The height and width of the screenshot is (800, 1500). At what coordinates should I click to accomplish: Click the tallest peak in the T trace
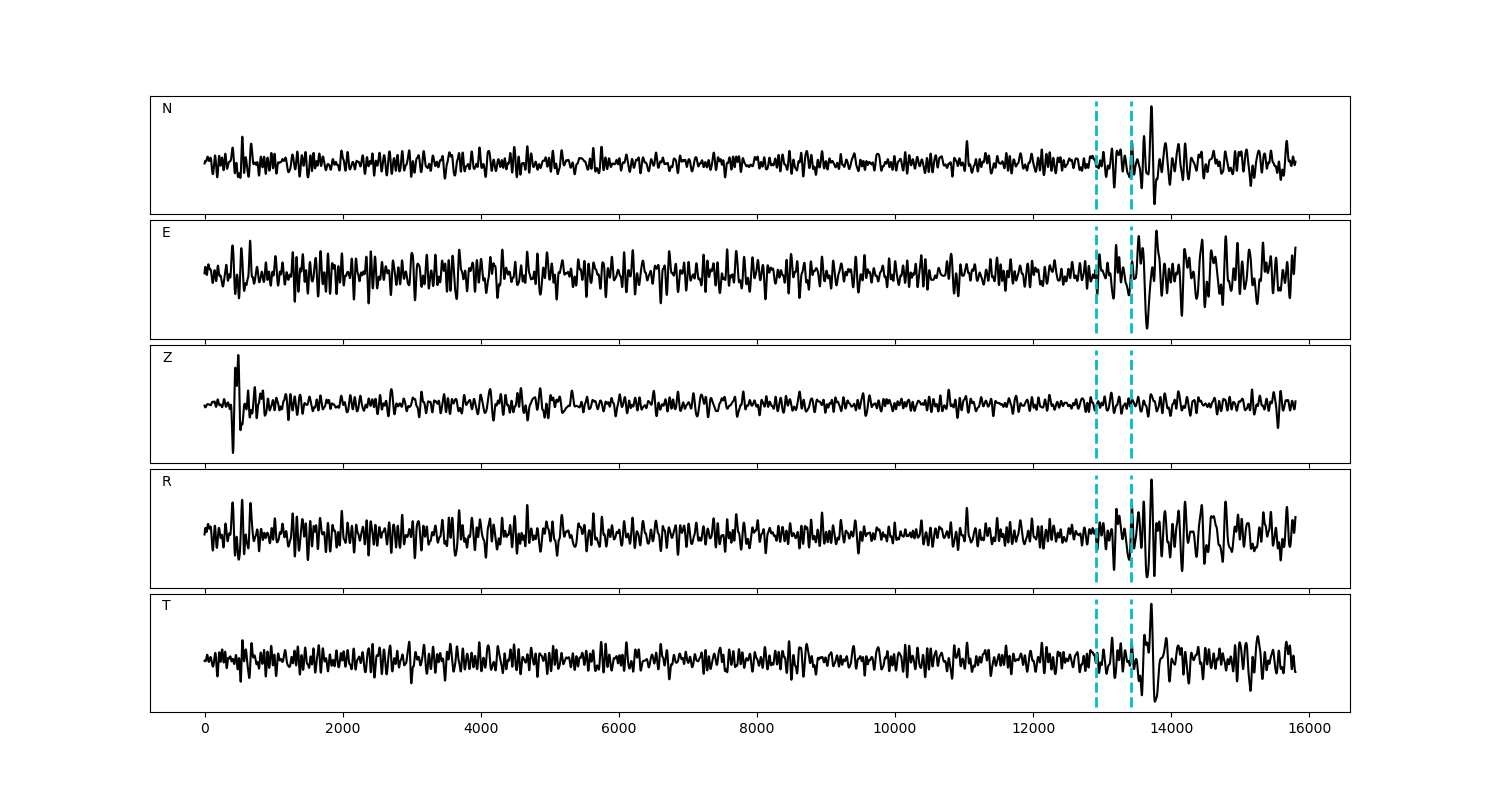coord(1151,605)
